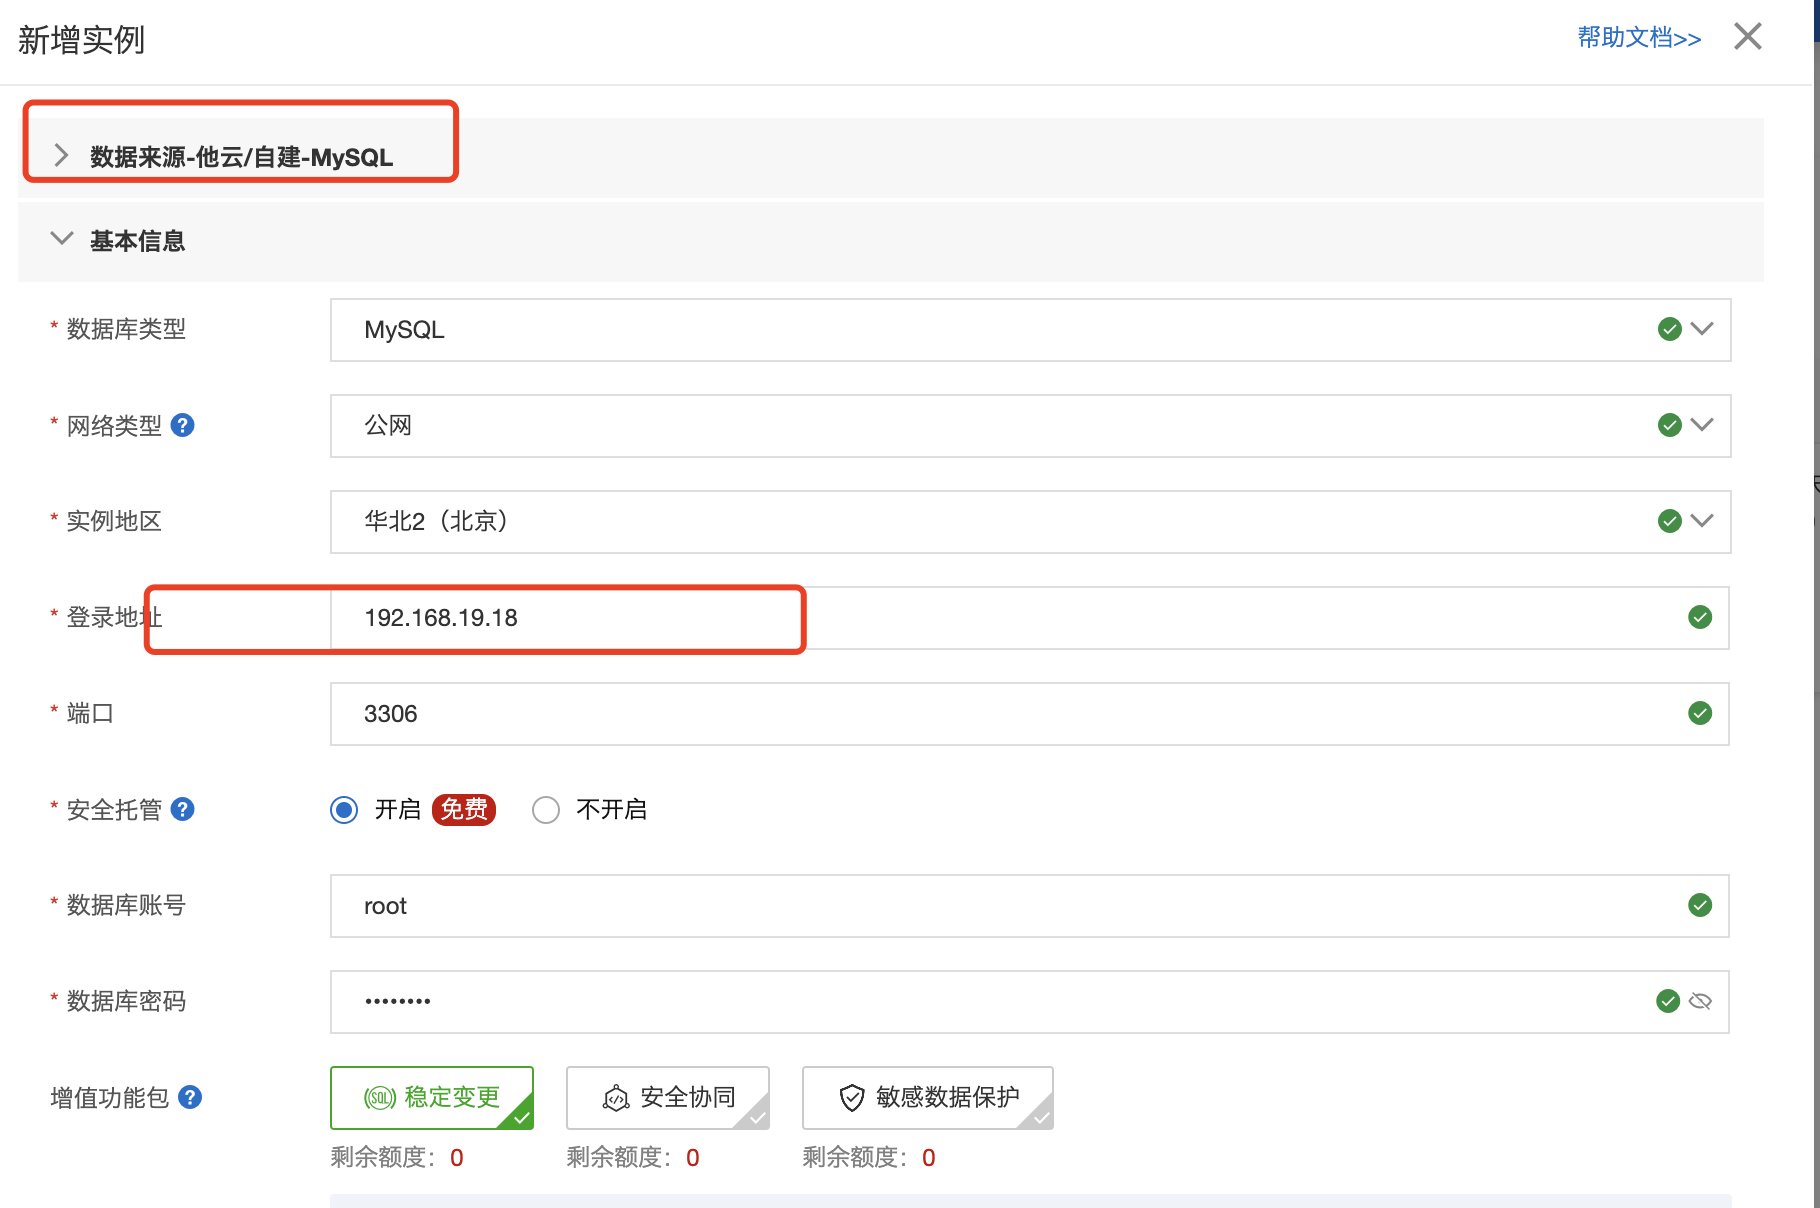1820x1208 pixels.
Task: Click the green check icon in 端口
Action: tap(1700, 713)
